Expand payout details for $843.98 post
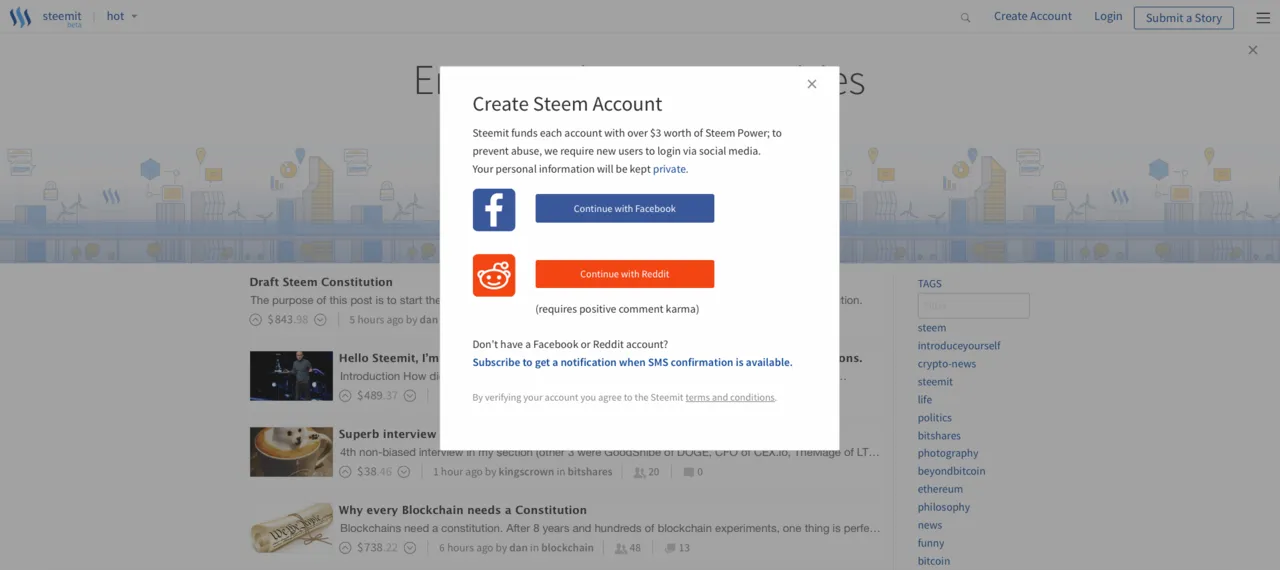The width and height of the screenshot is (1280, 570). (x=320, y=320)
